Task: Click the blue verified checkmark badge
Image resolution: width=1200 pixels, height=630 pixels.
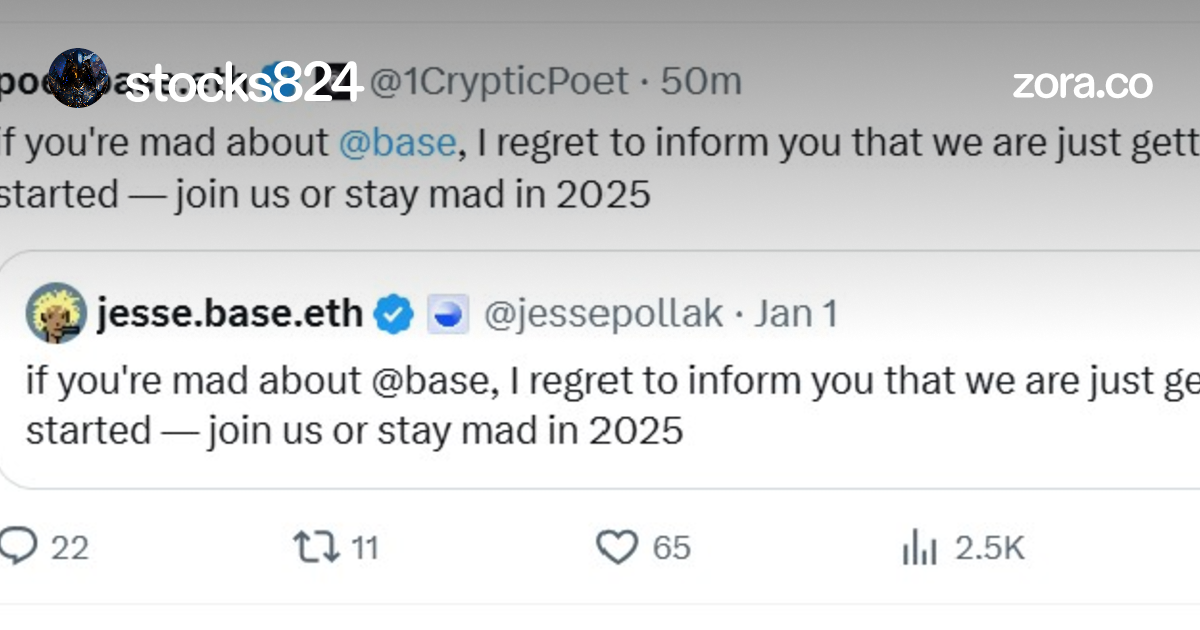Action: point(393,315)
